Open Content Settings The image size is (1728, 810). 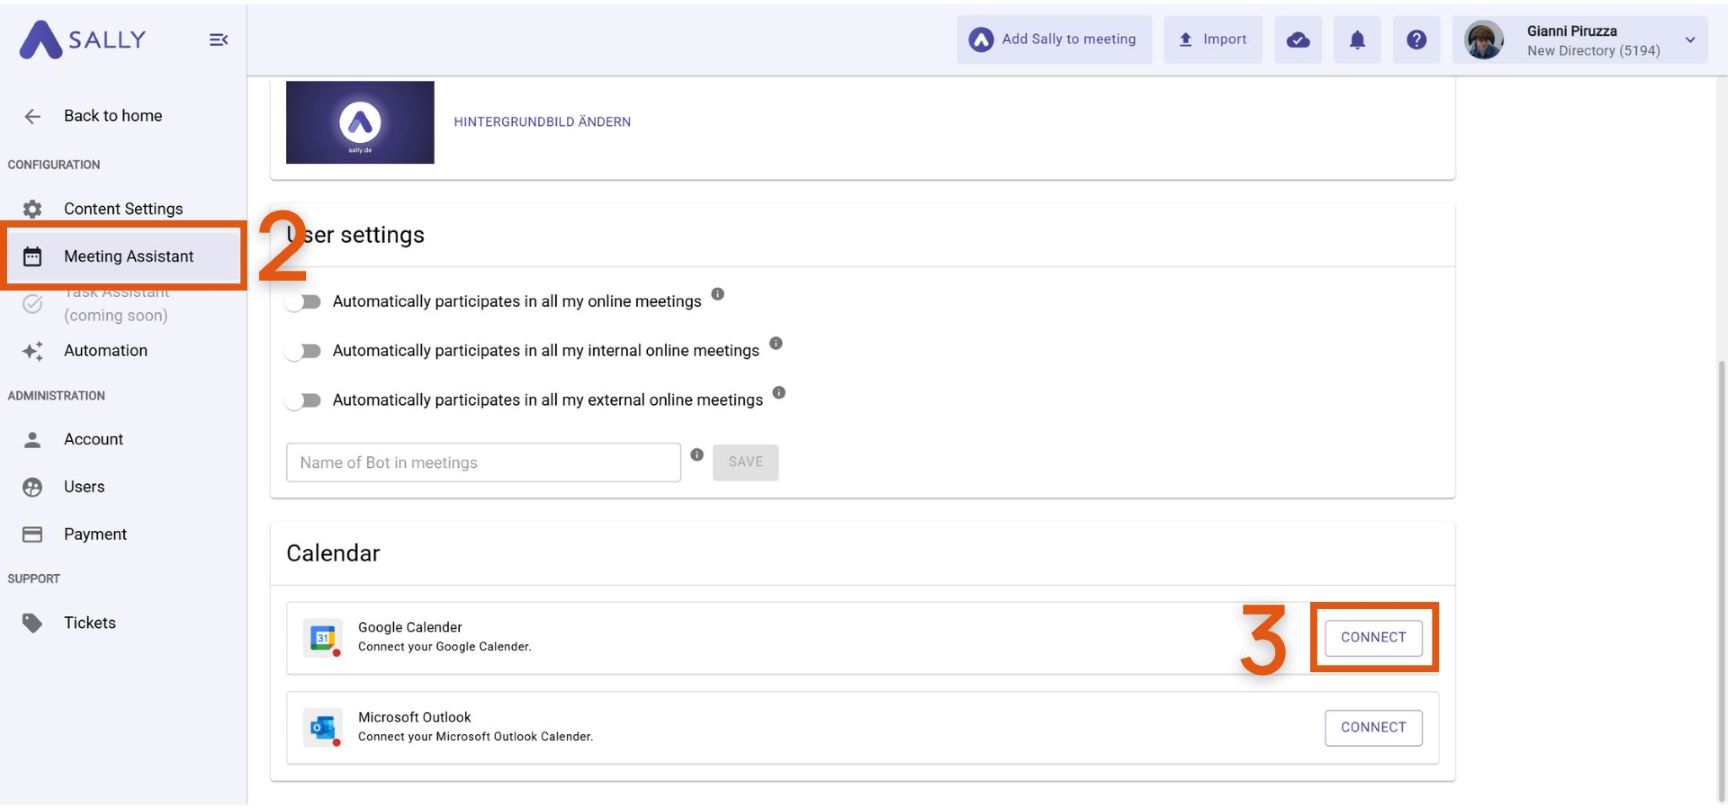(x=123, y=209)
